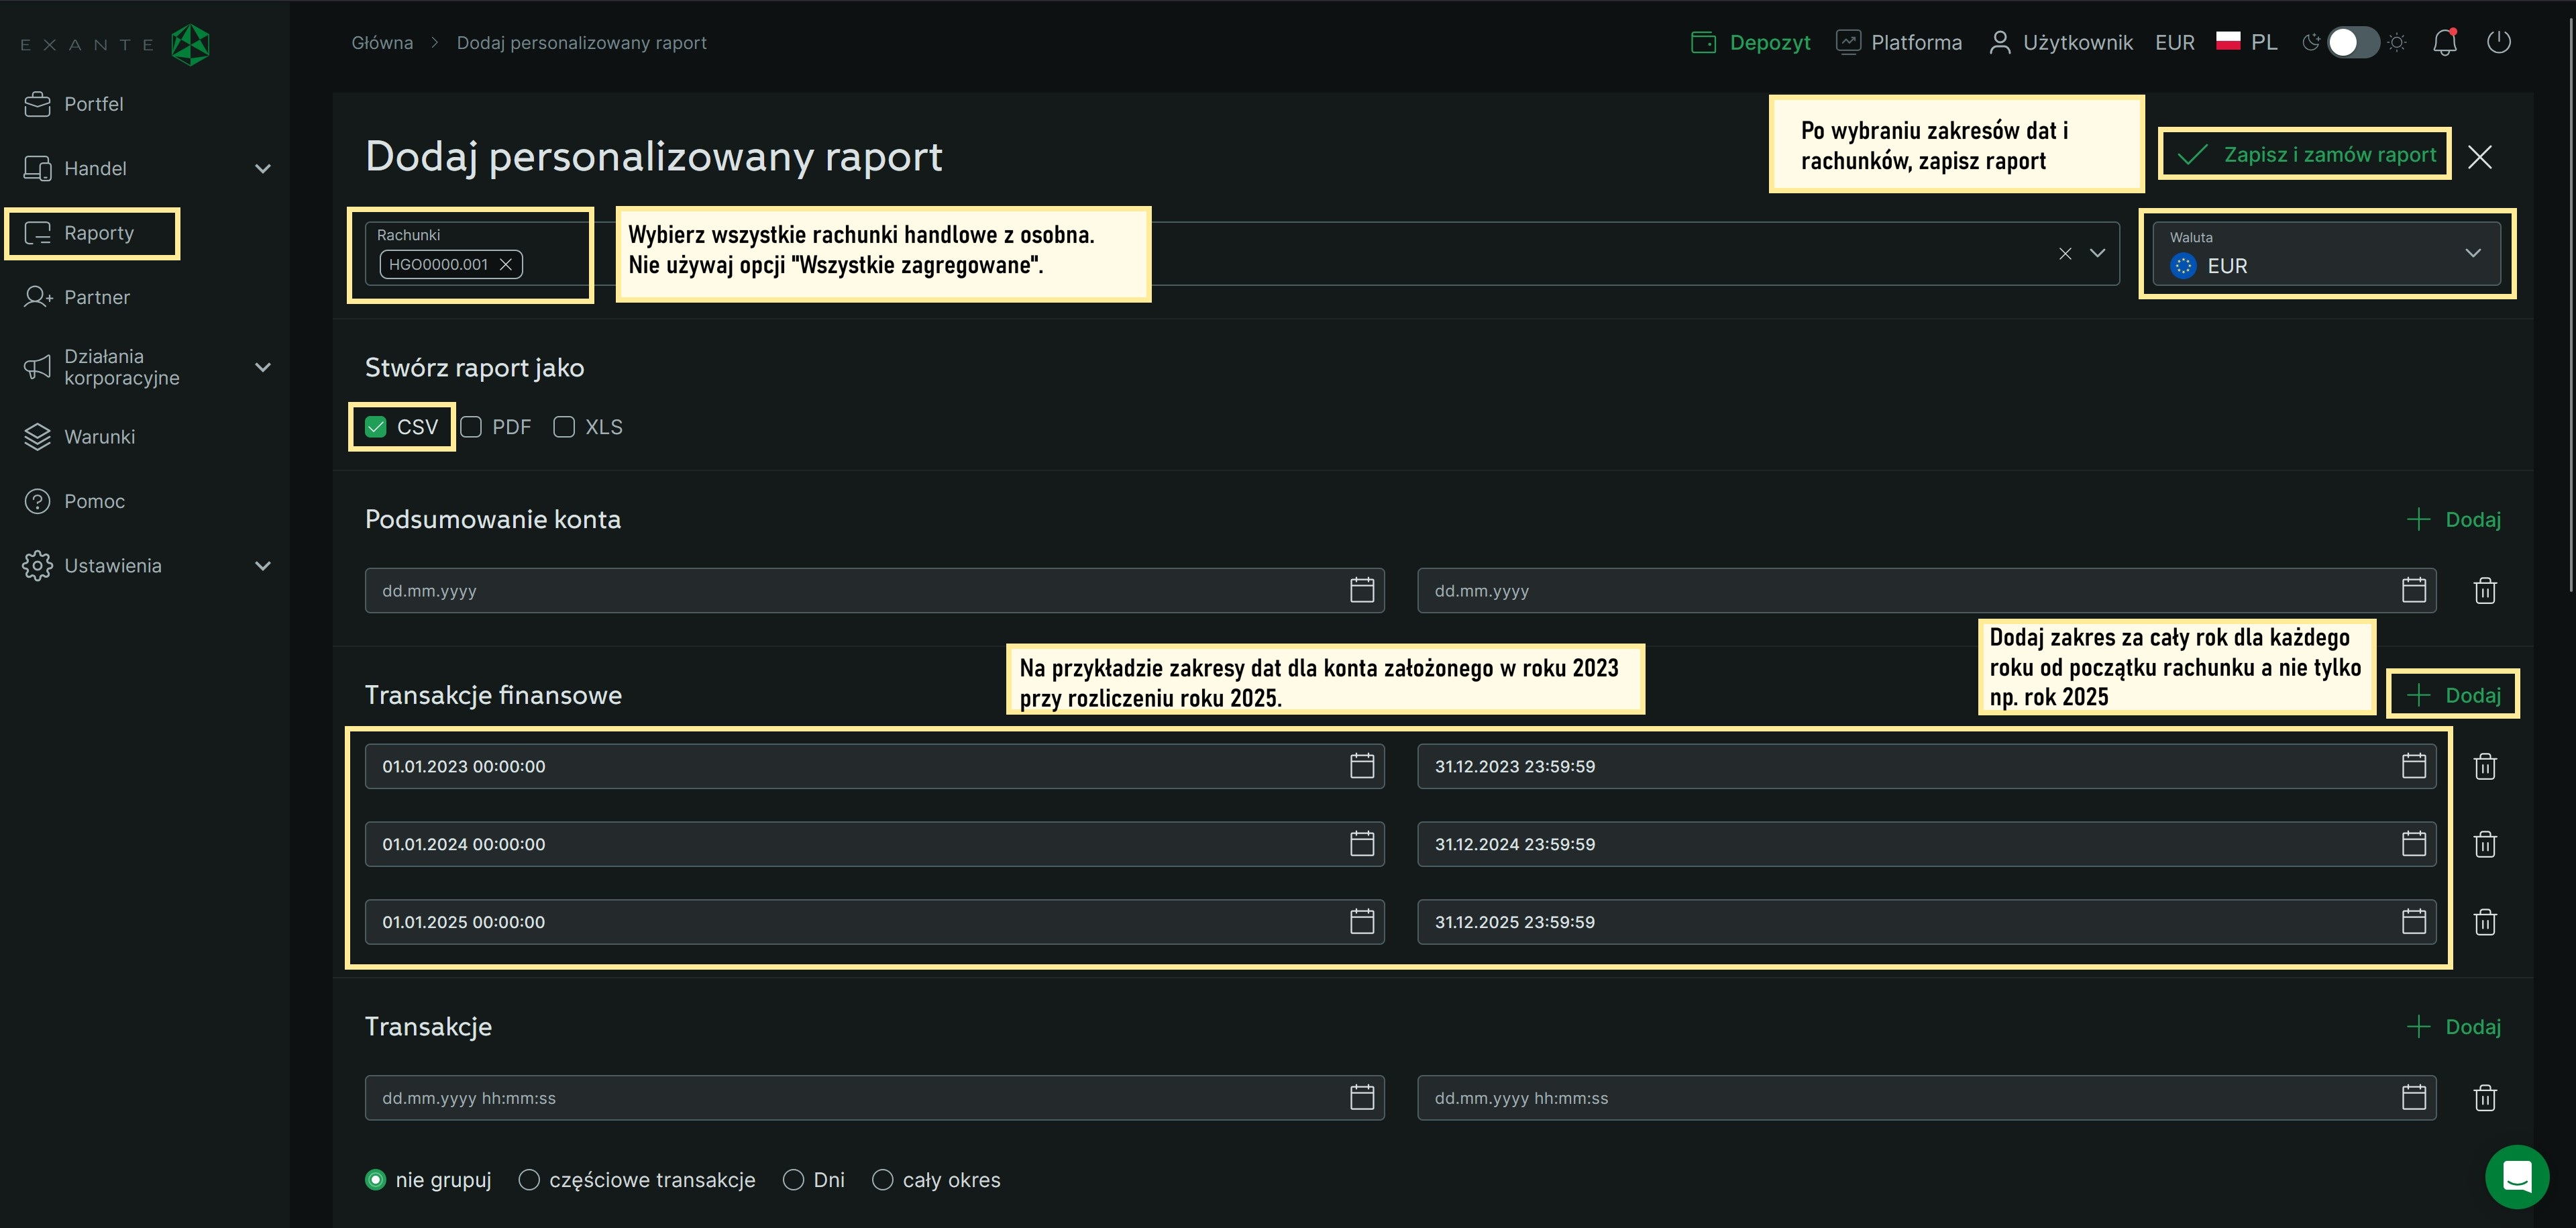The image size is (2576, 1228).
Task: Open calendar for 31.12.2025 end date
Action: coord(2413,922)
